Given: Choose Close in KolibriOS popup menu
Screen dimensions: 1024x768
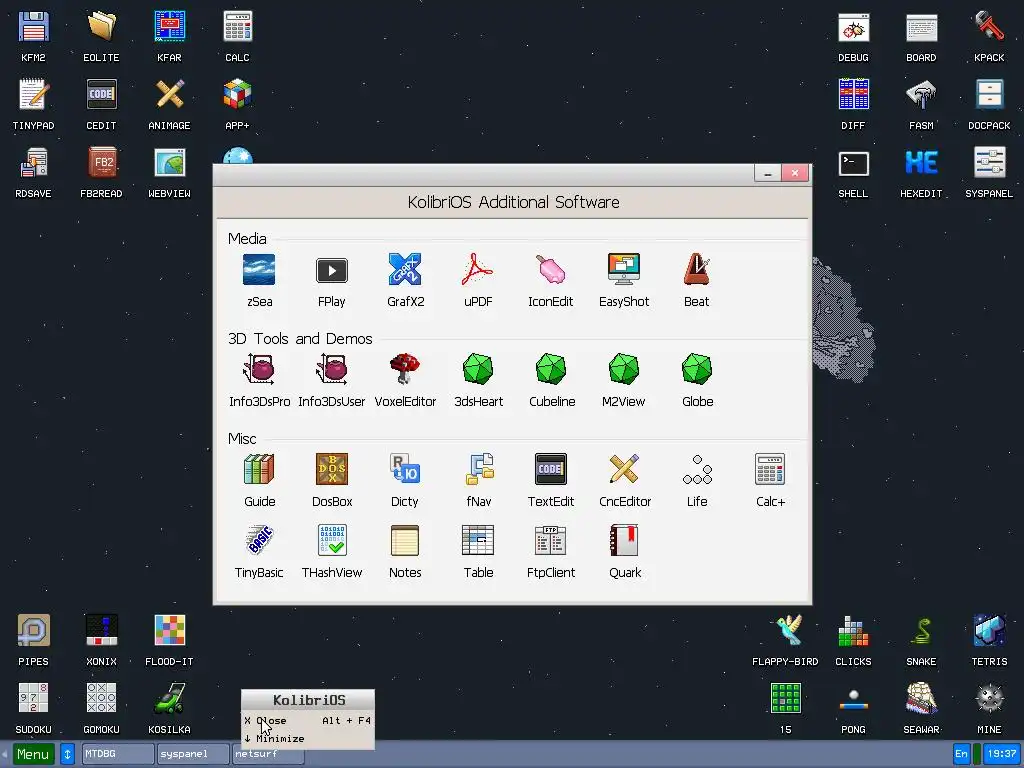Looking at the screenshot, I should [x=308, y=721].
